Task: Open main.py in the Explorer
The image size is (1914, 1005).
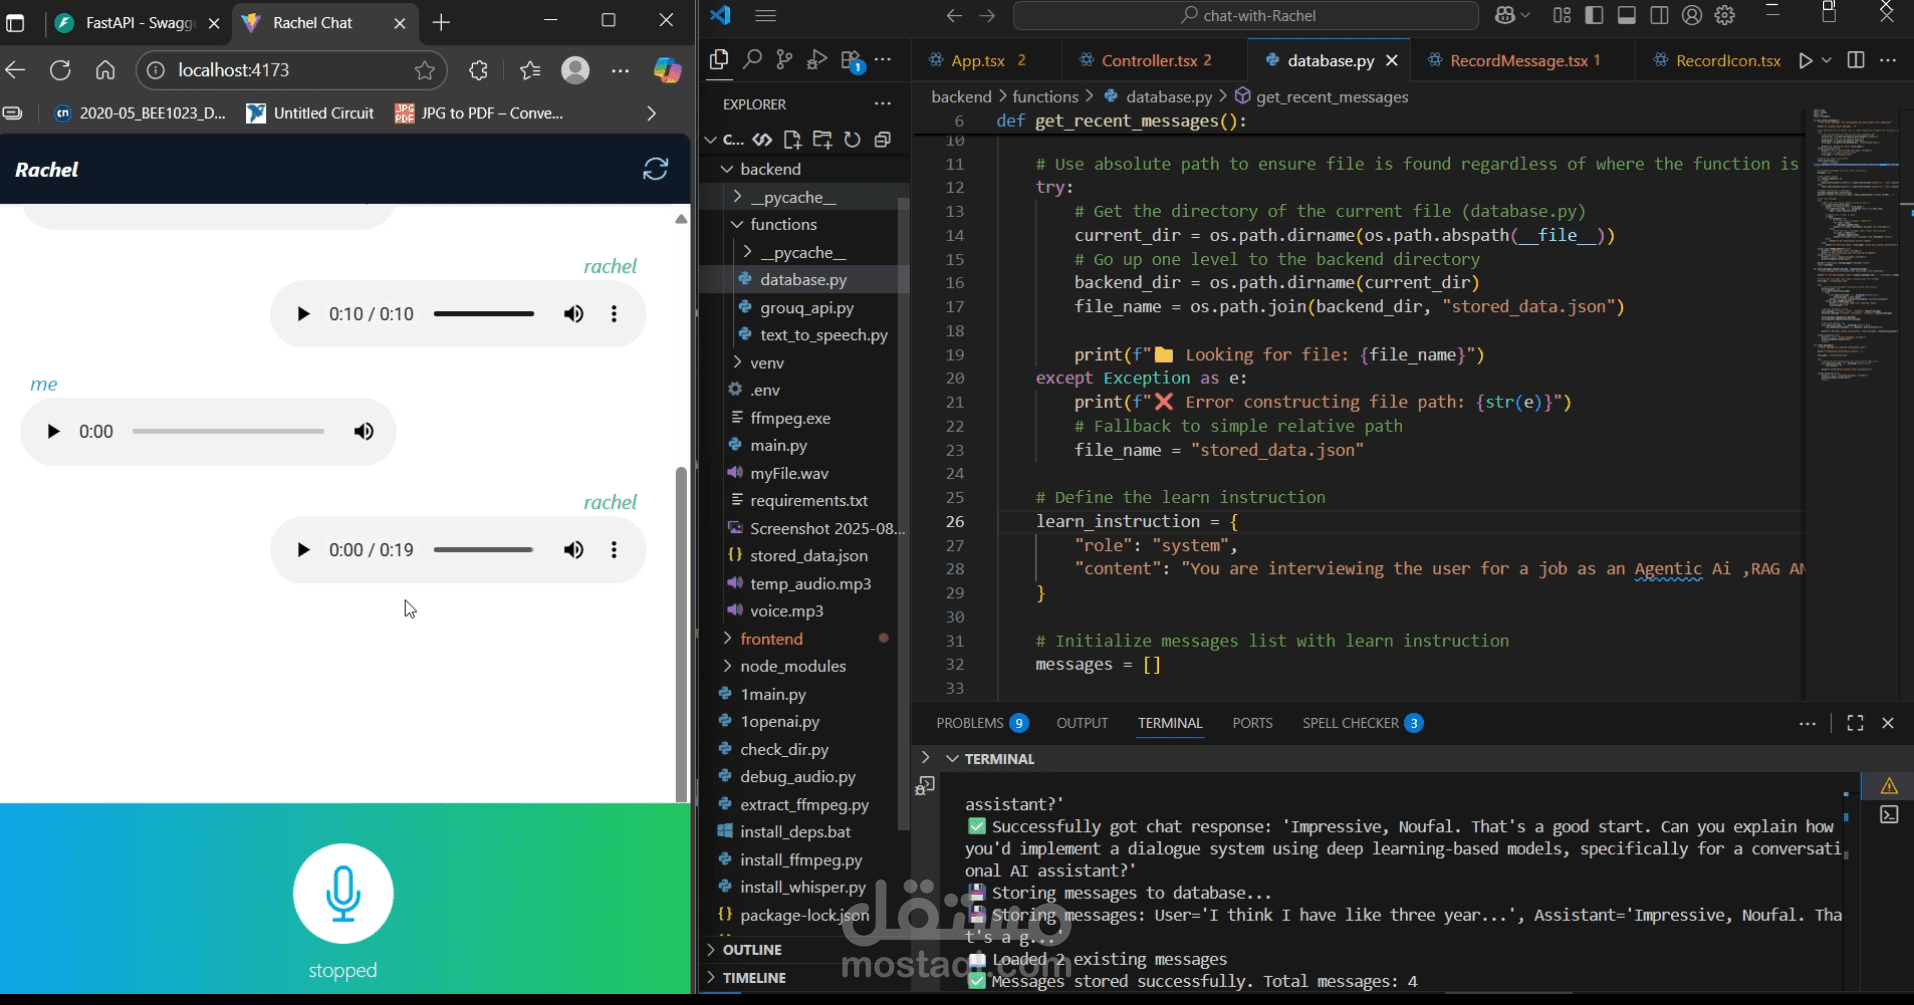Action: point(778,445)
